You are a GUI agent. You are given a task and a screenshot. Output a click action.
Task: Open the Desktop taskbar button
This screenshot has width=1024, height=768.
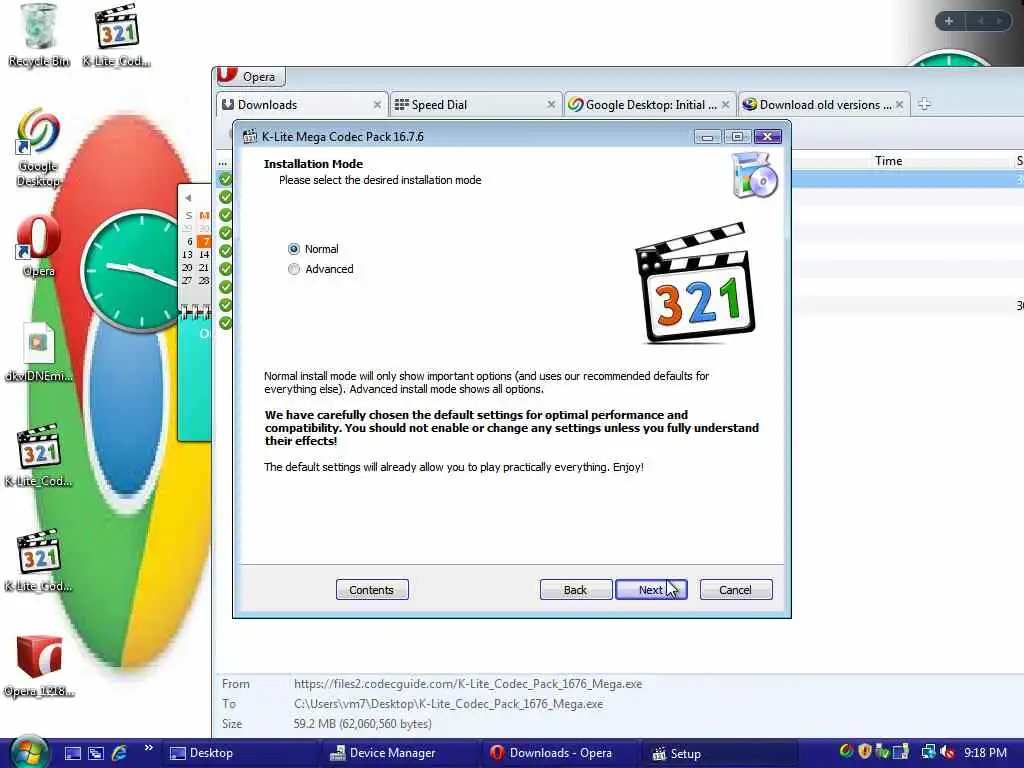coord(239,753)
